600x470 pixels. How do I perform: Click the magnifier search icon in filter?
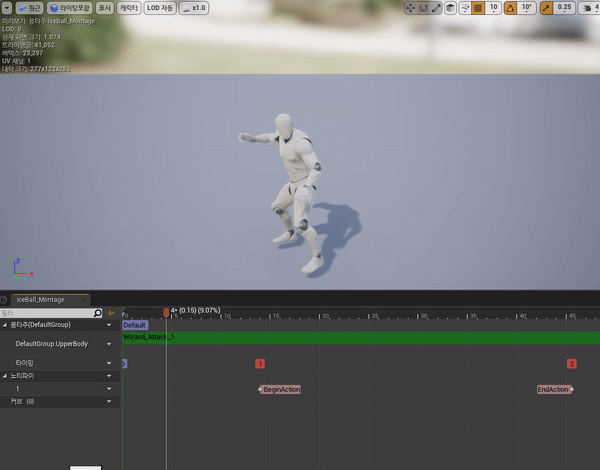click(98, 313)
